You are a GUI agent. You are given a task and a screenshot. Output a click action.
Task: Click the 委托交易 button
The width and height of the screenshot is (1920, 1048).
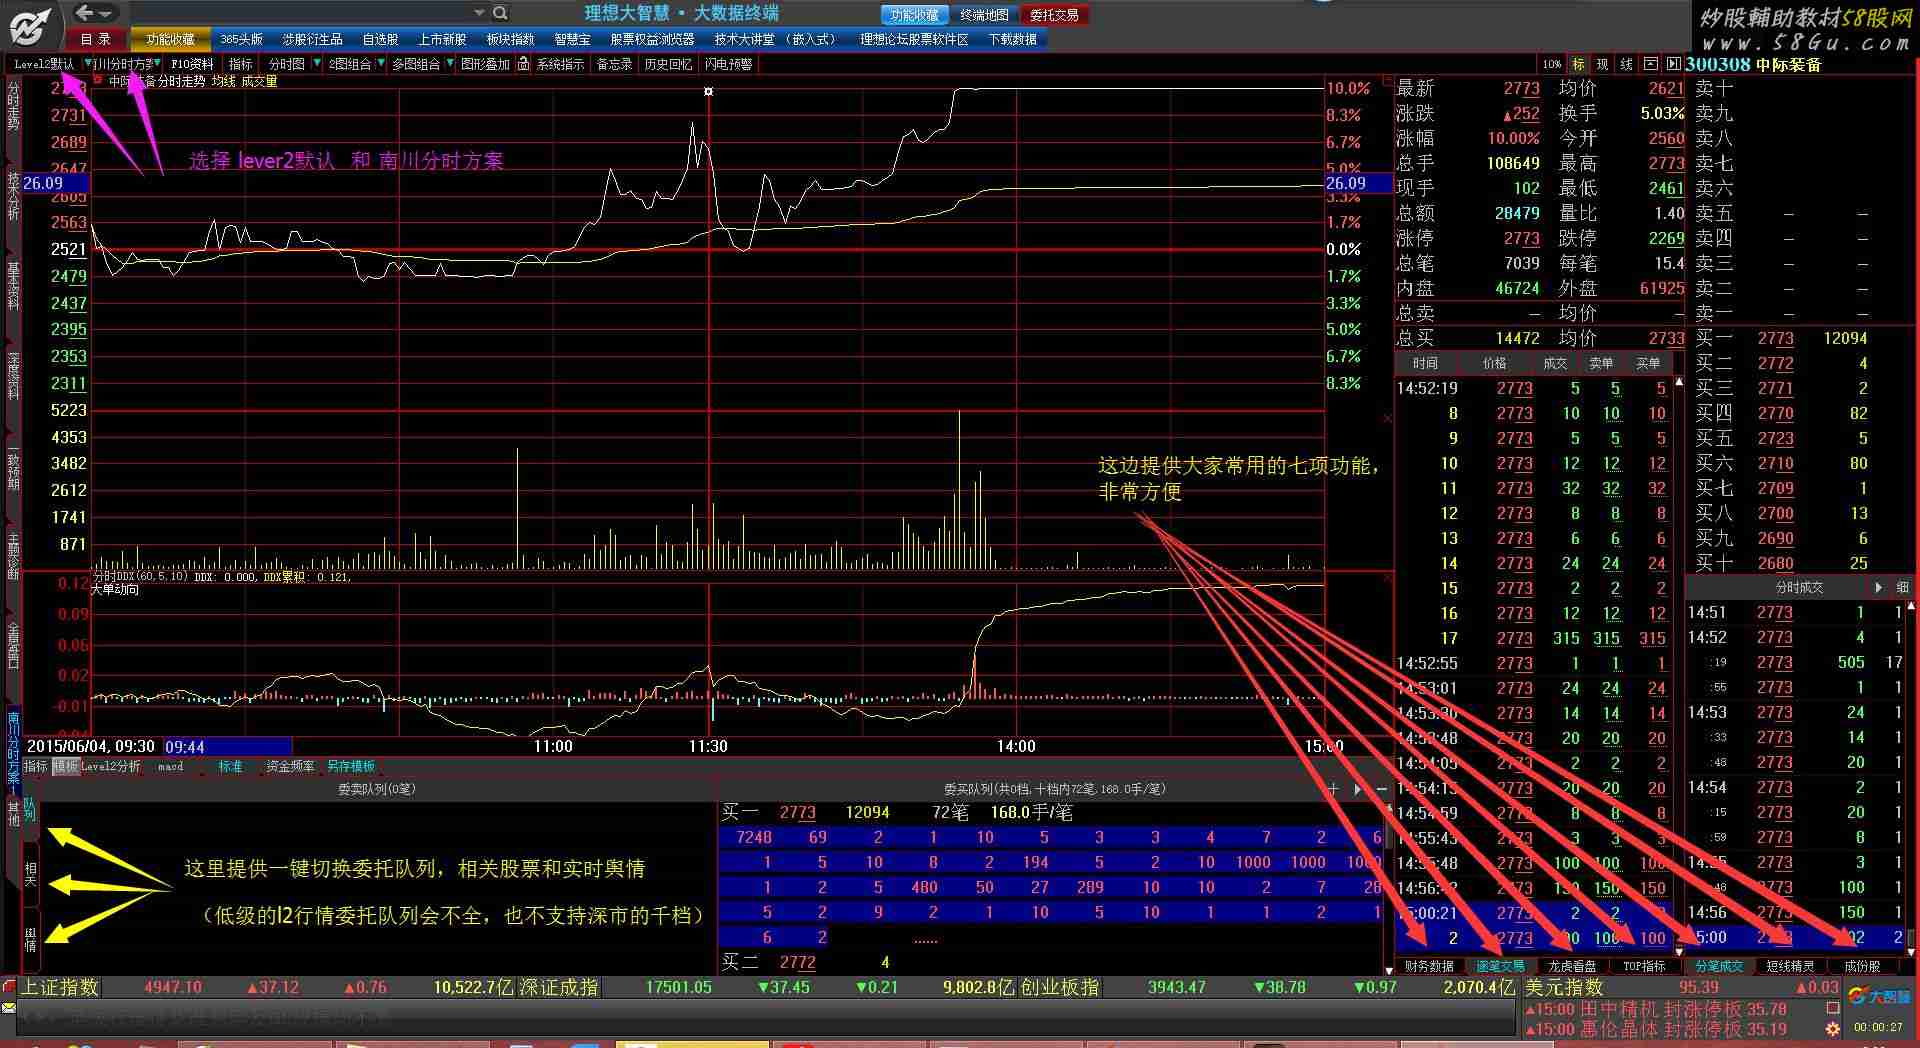[x=1054, y=15]
